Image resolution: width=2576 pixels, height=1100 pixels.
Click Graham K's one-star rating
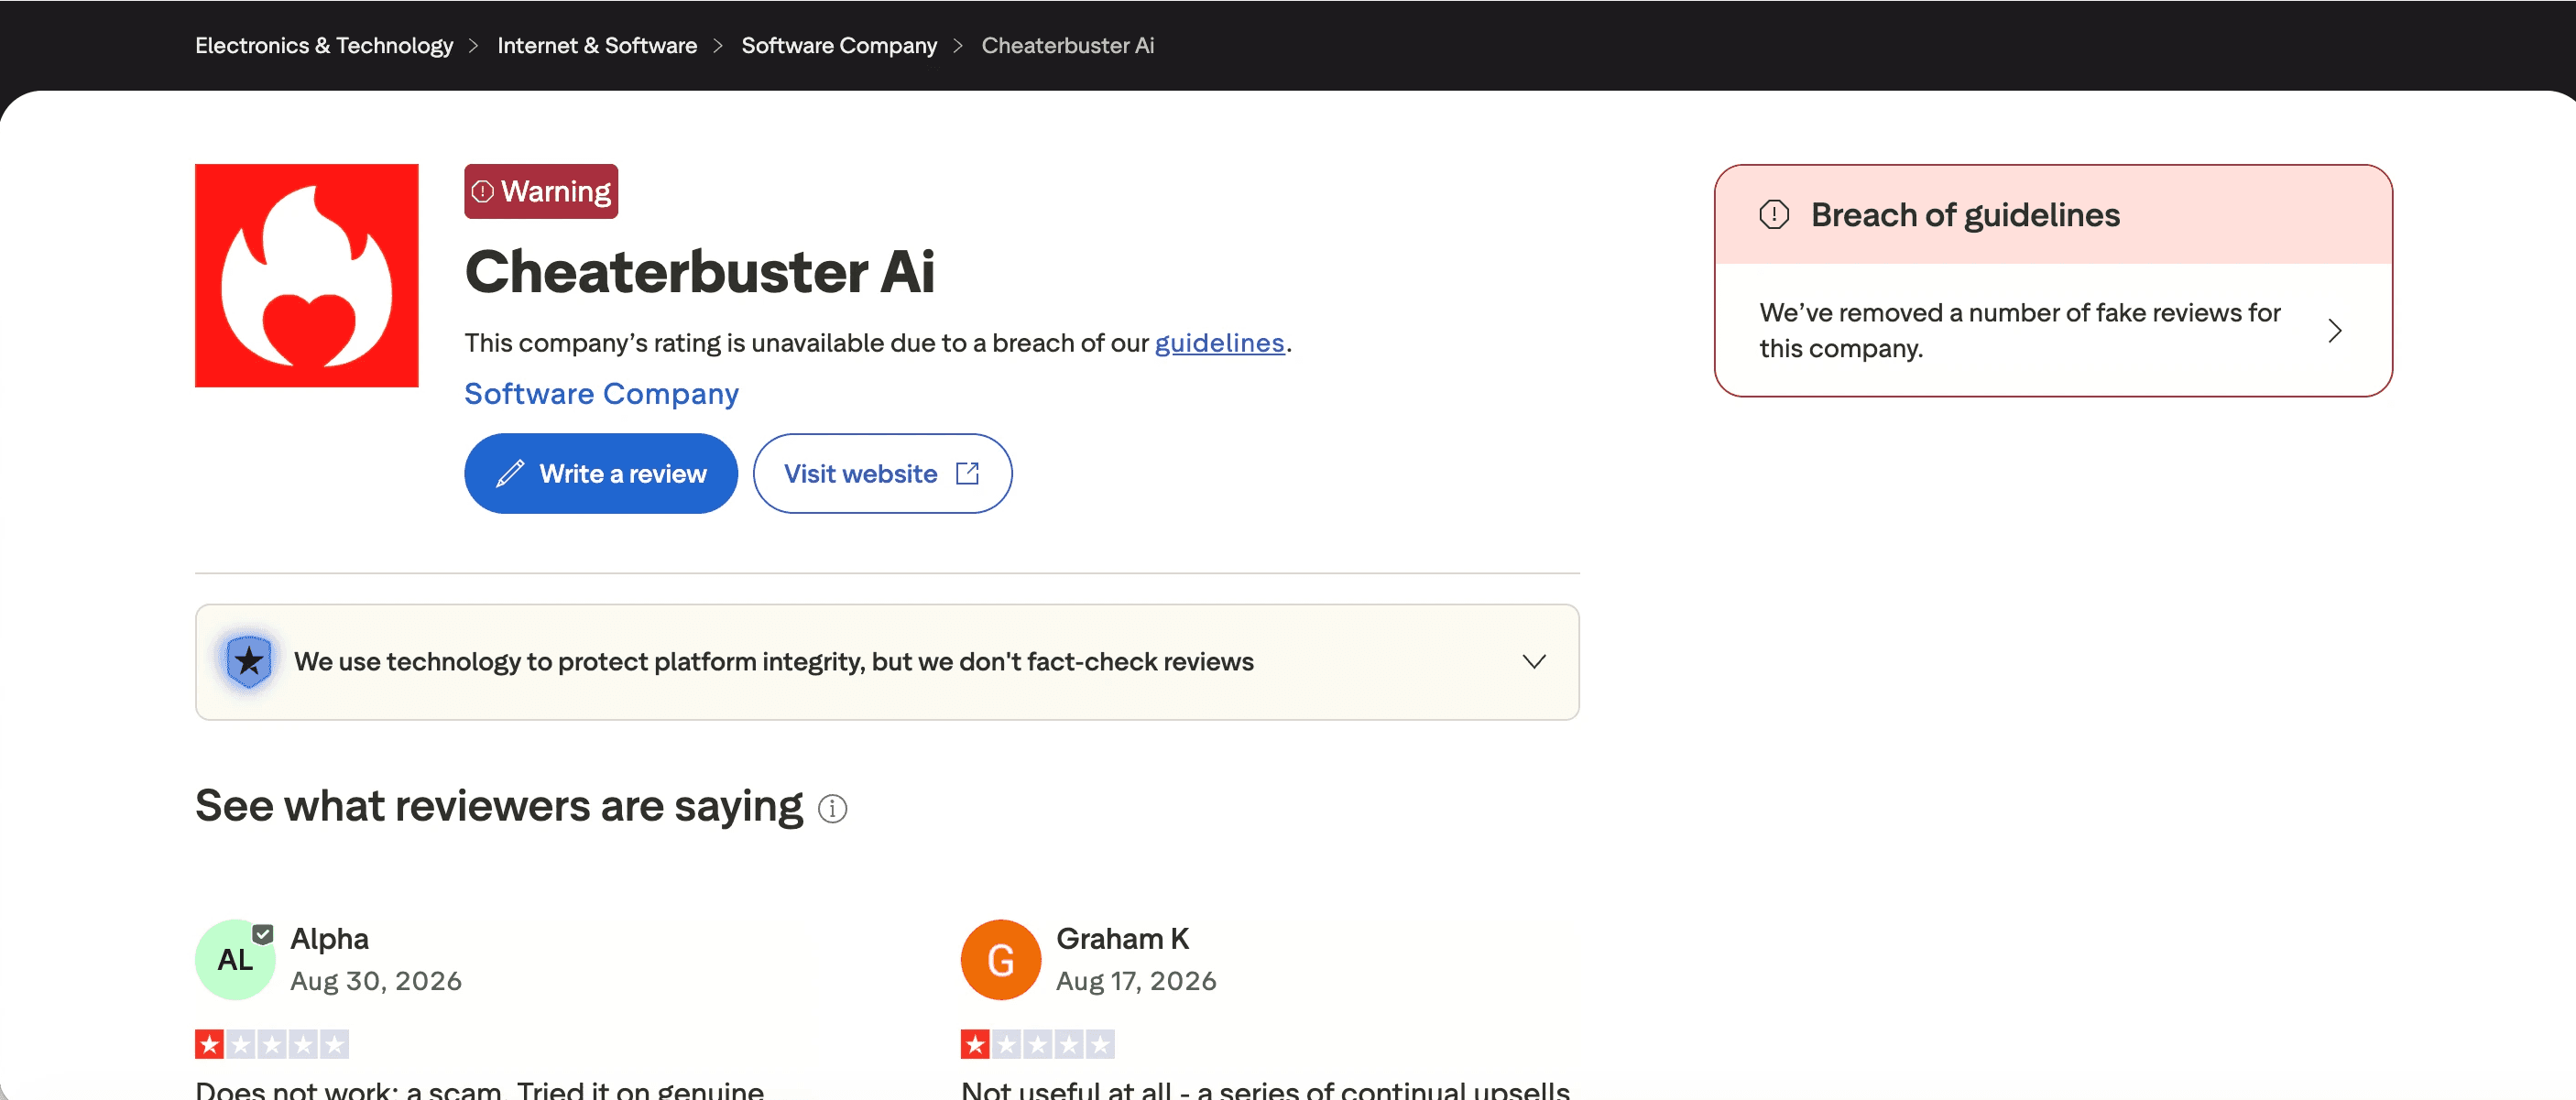[1038, 1044]
